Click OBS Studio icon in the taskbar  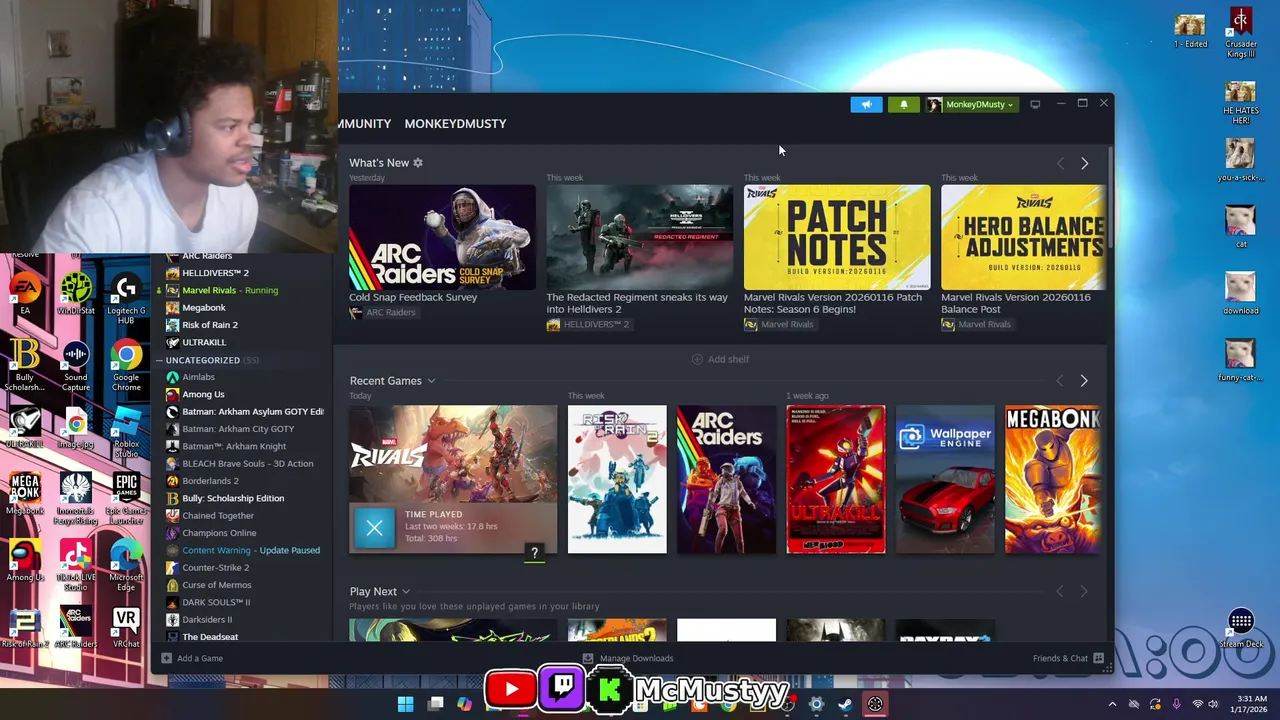coord(875,704)
